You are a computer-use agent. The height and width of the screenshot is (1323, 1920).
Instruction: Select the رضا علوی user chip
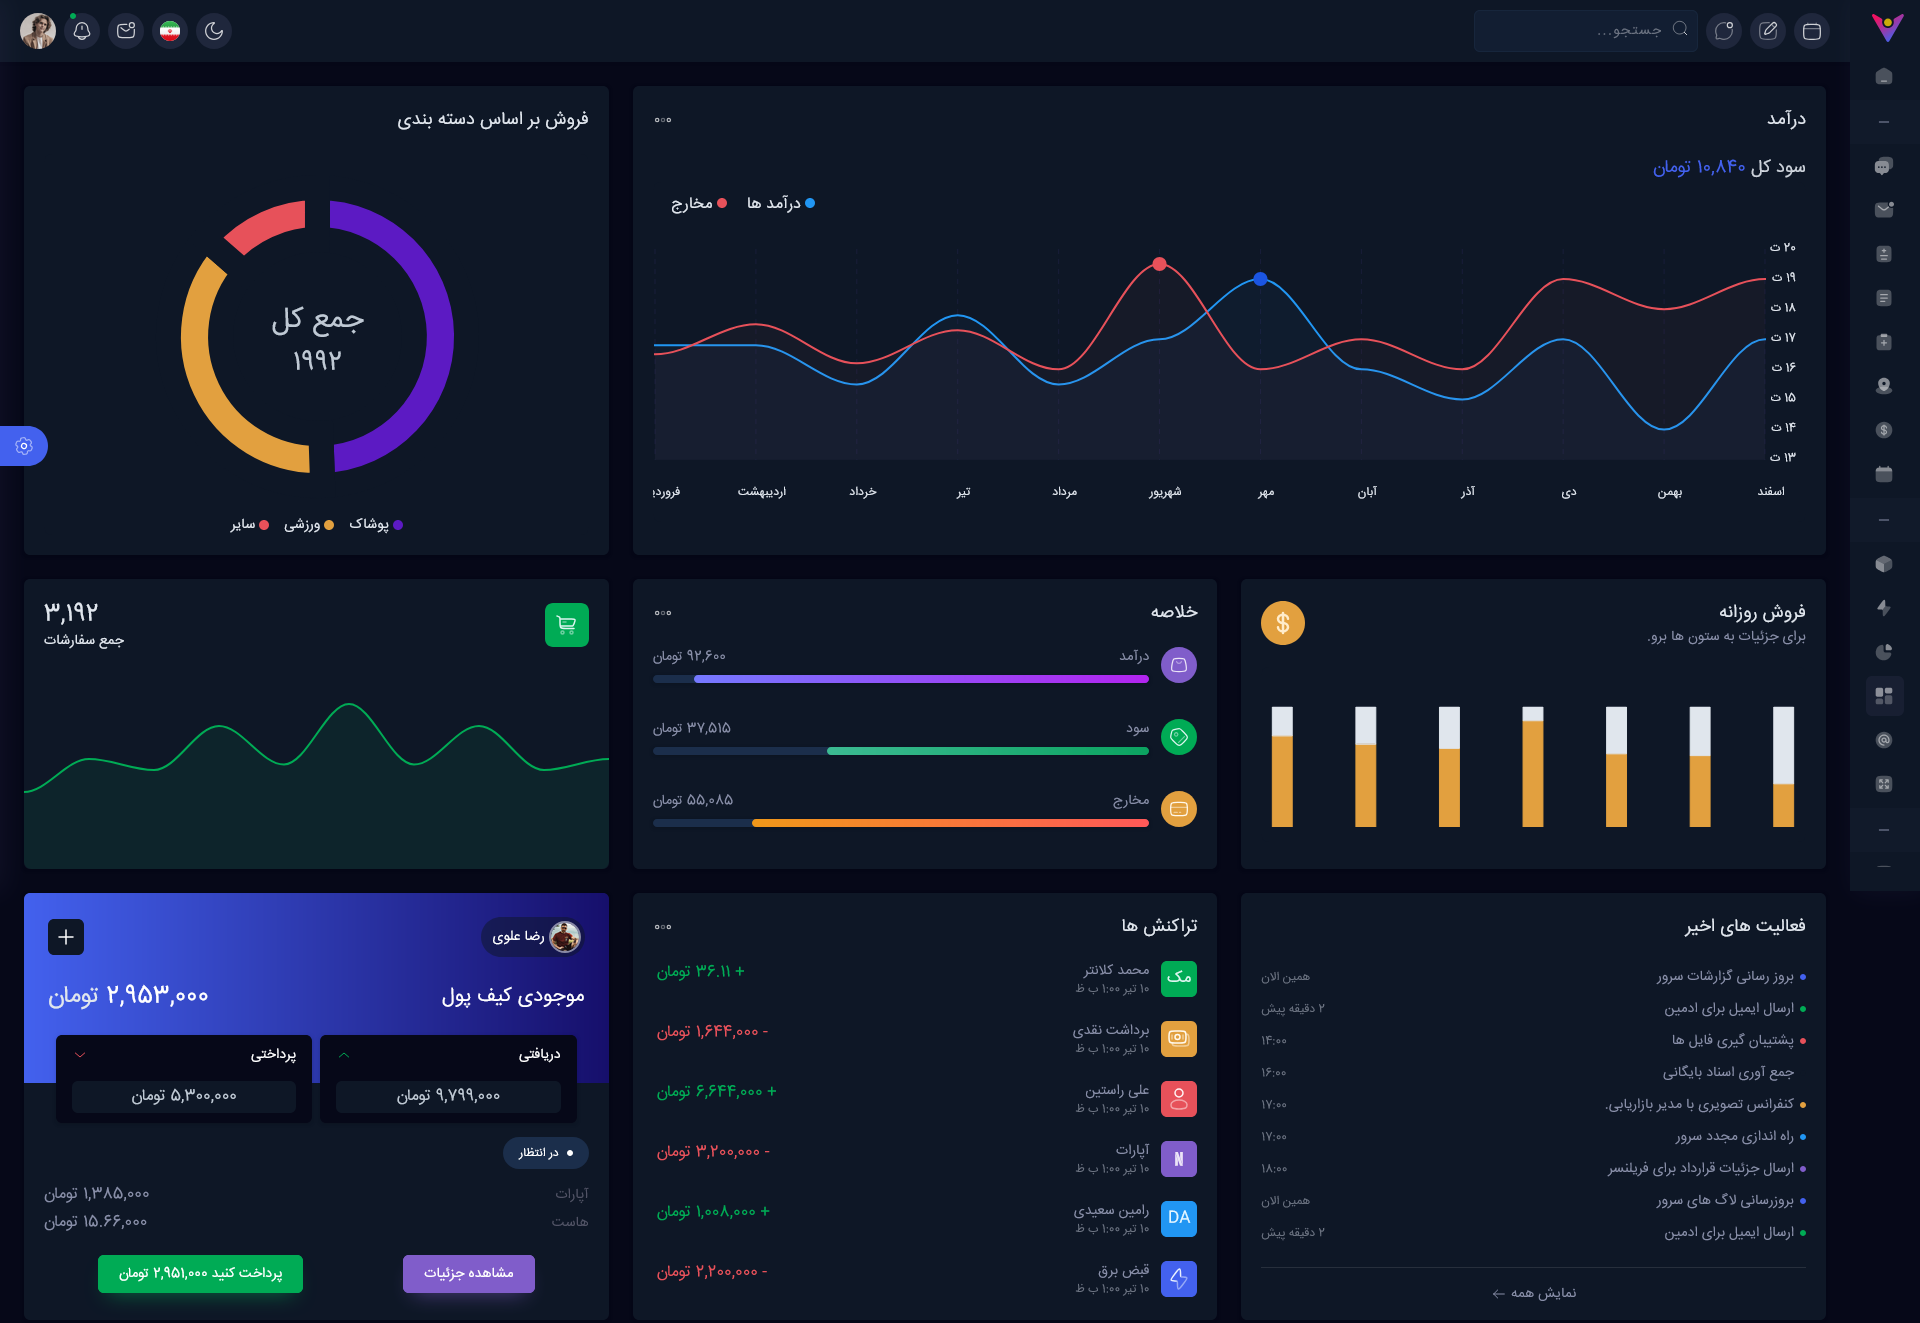(x=532, y=937)
